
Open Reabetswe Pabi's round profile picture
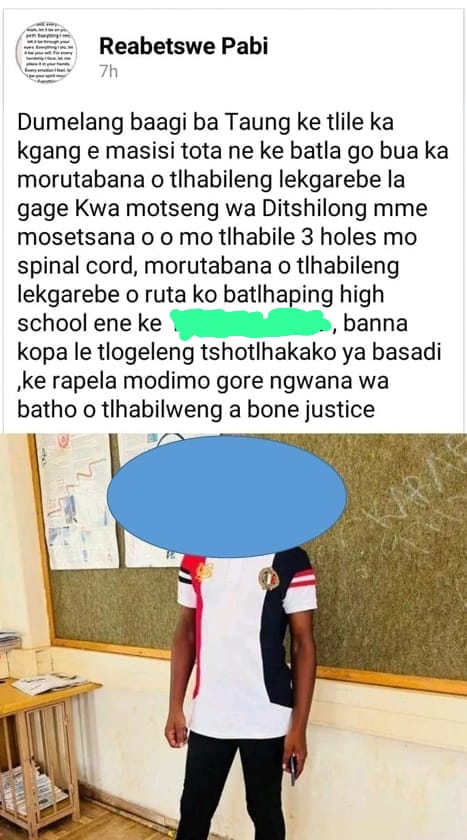click(46, 52)
